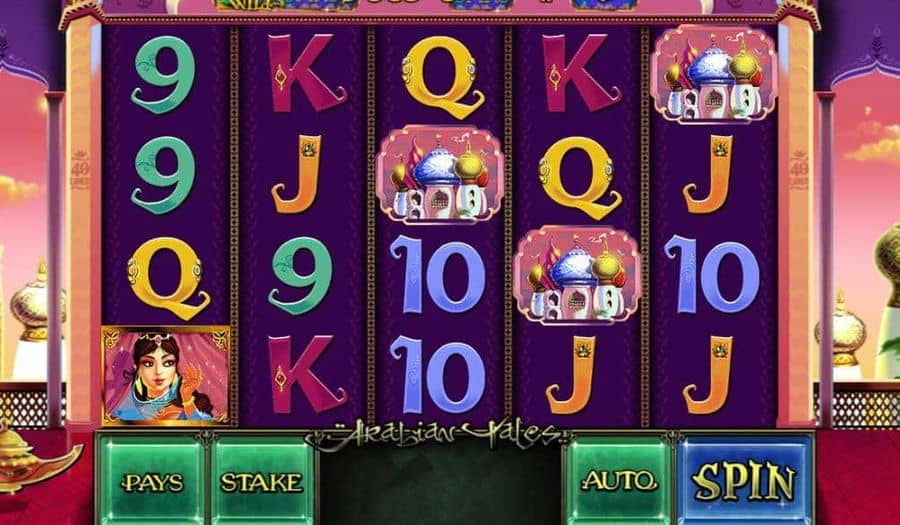Open the STAKE bet selector
The image size is (900, 525).
pos(262,481)
